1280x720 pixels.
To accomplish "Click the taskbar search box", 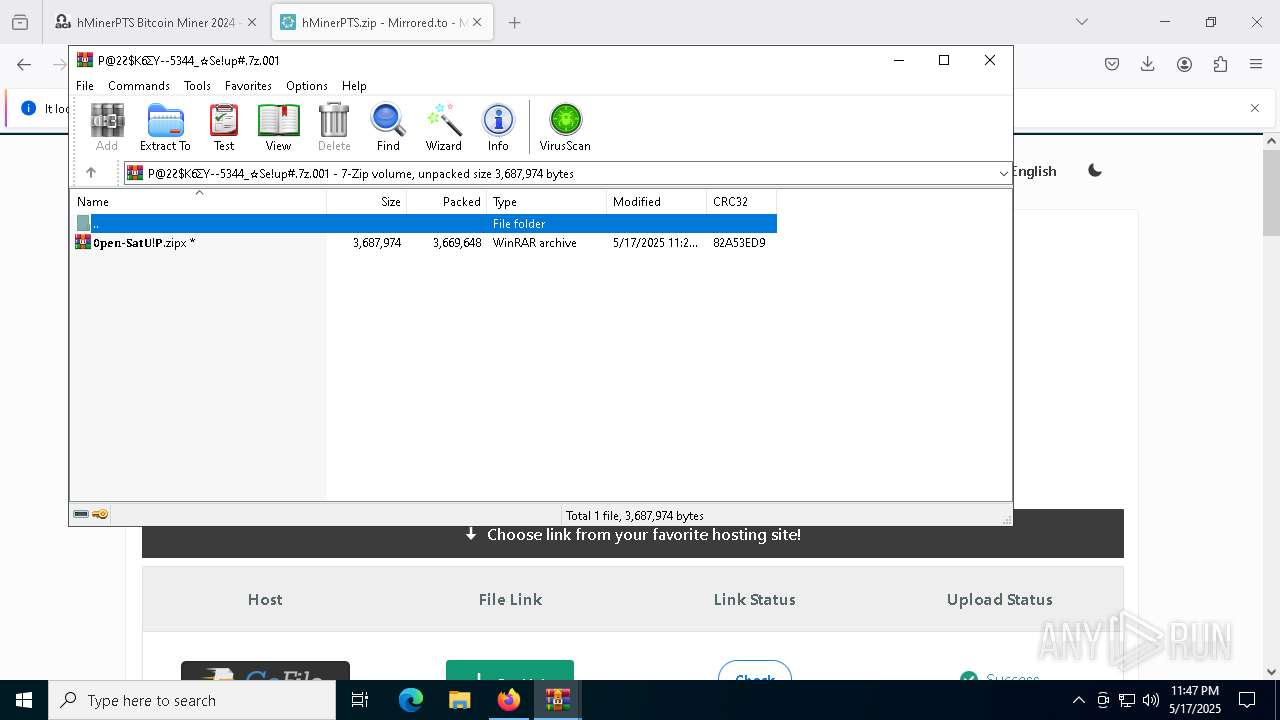I will pyautogui.click(x=192, y=700).
